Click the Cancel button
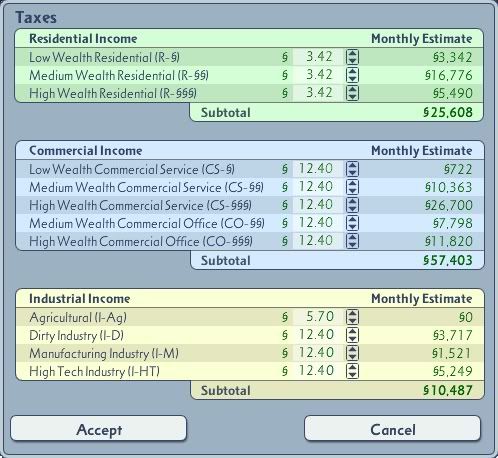Image resolution: width=498 pixels, height=458 pixels. click(393, 429)
